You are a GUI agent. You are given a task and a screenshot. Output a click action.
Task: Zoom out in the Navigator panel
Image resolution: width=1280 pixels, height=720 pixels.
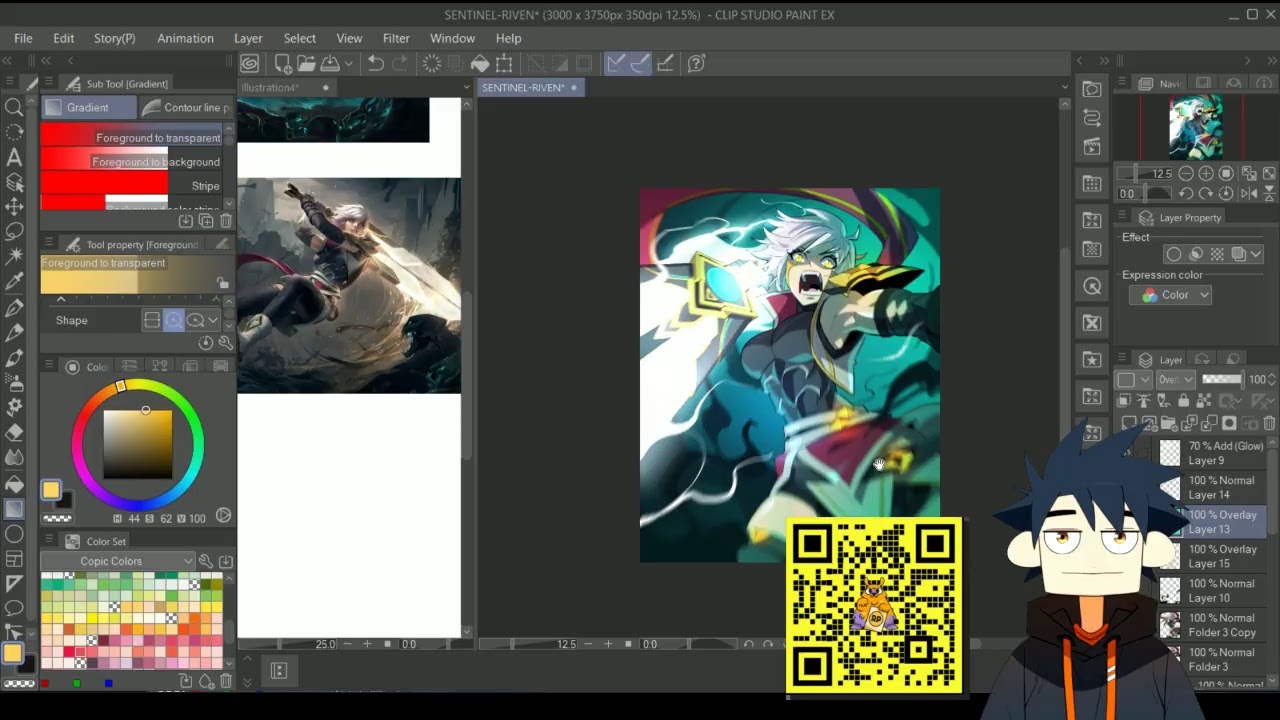(x=1186, y=174)
